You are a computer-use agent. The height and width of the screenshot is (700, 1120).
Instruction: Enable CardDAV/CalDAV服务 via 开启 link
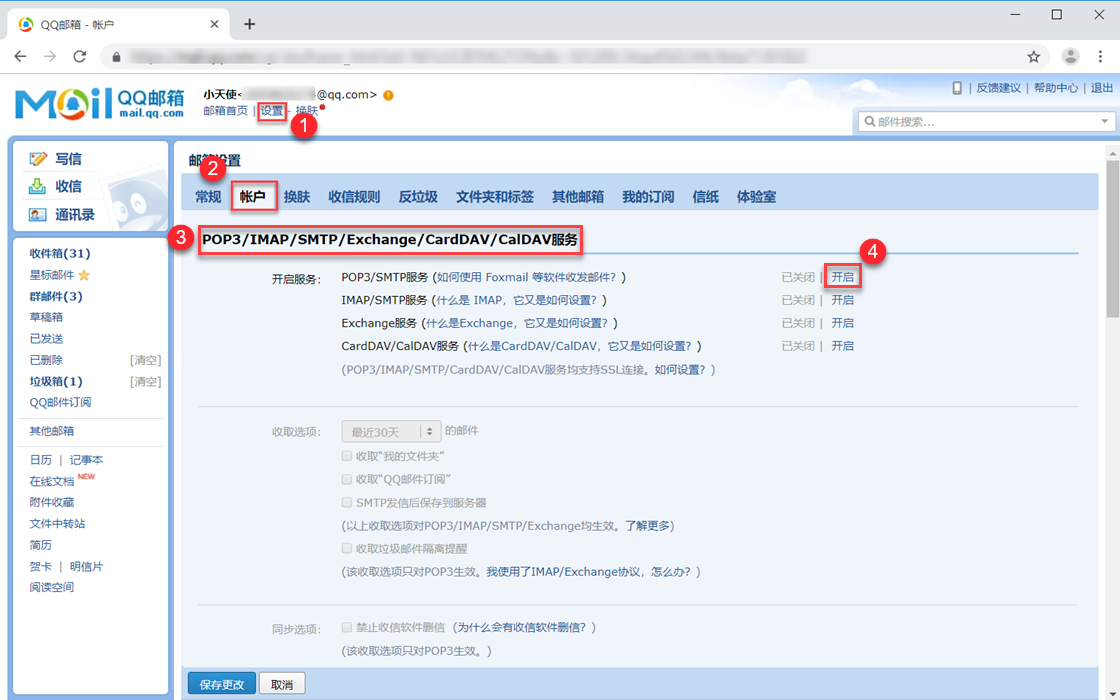click(843, 346)
